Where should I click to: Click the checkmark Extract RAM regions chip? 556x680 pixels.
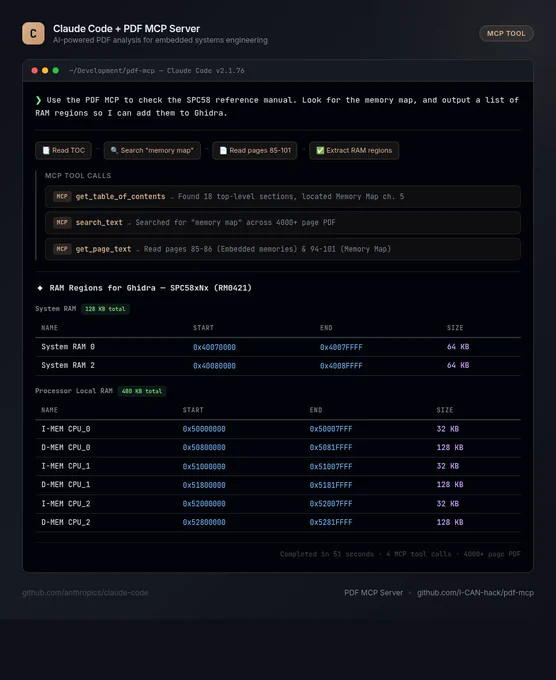tap(354, 150)
